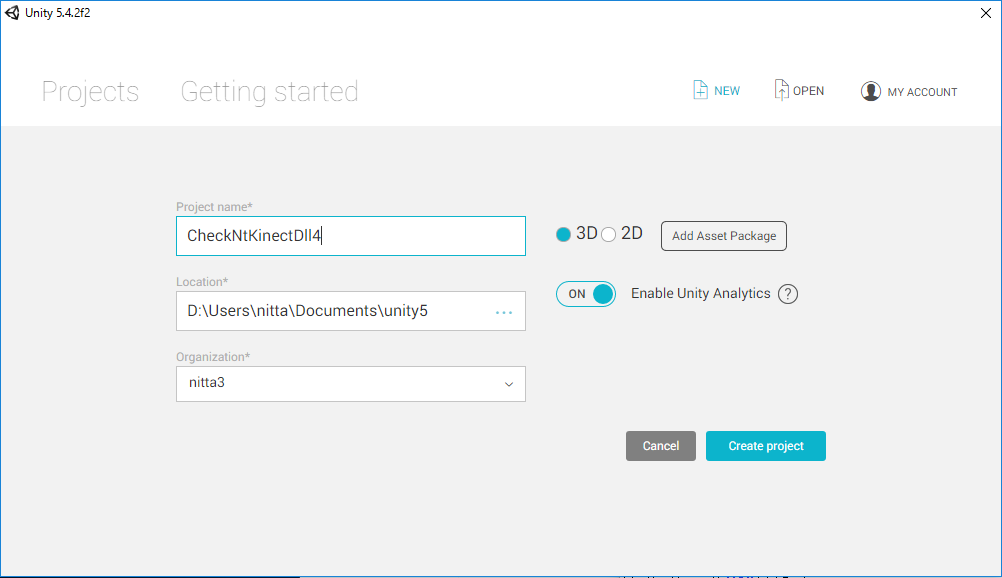Close the Unity launcher window
Screen dimensions: 1002x578
987,12
